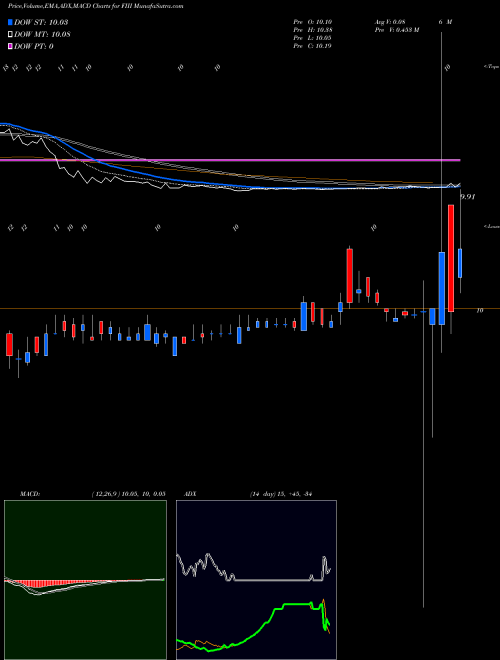Click the 'Pre H: 10.38' high value
The image size is (500, 660).
coord(313,30)
